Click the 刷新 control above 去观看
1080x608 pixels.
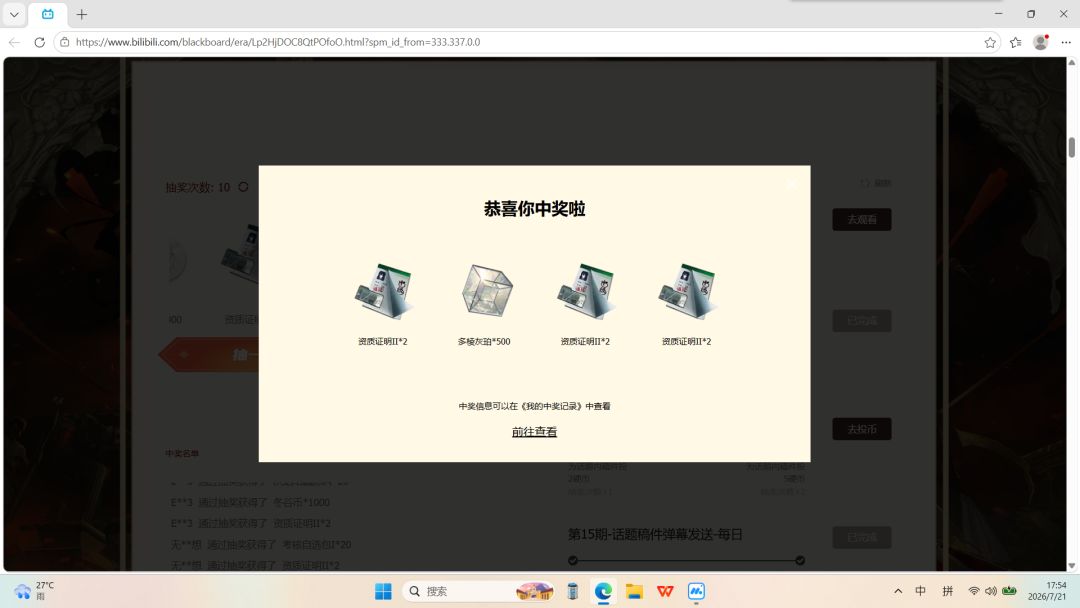click(x=875, y=183)
